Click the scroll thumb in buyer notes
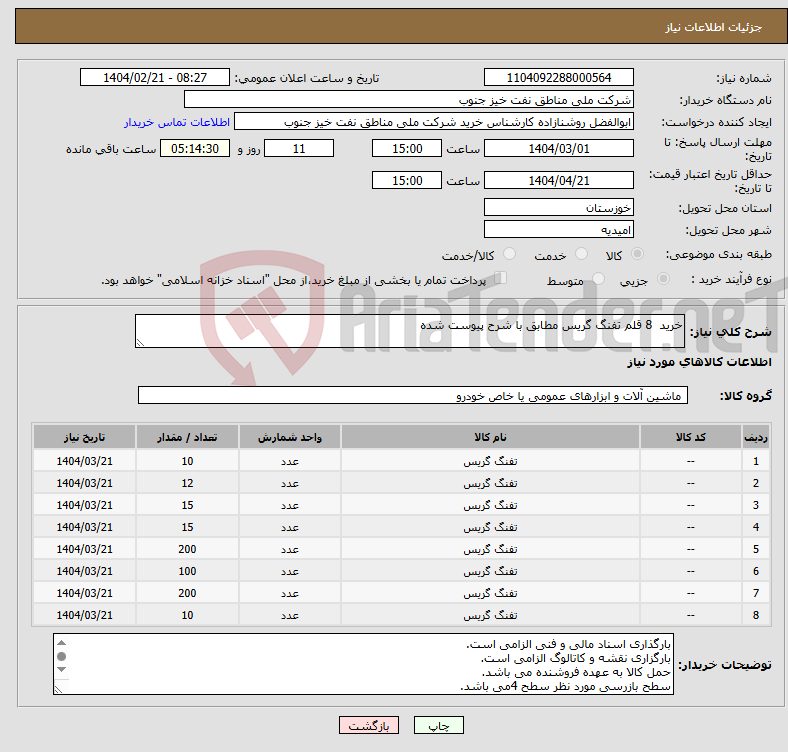Screen dimensions: 788x752 61,656
